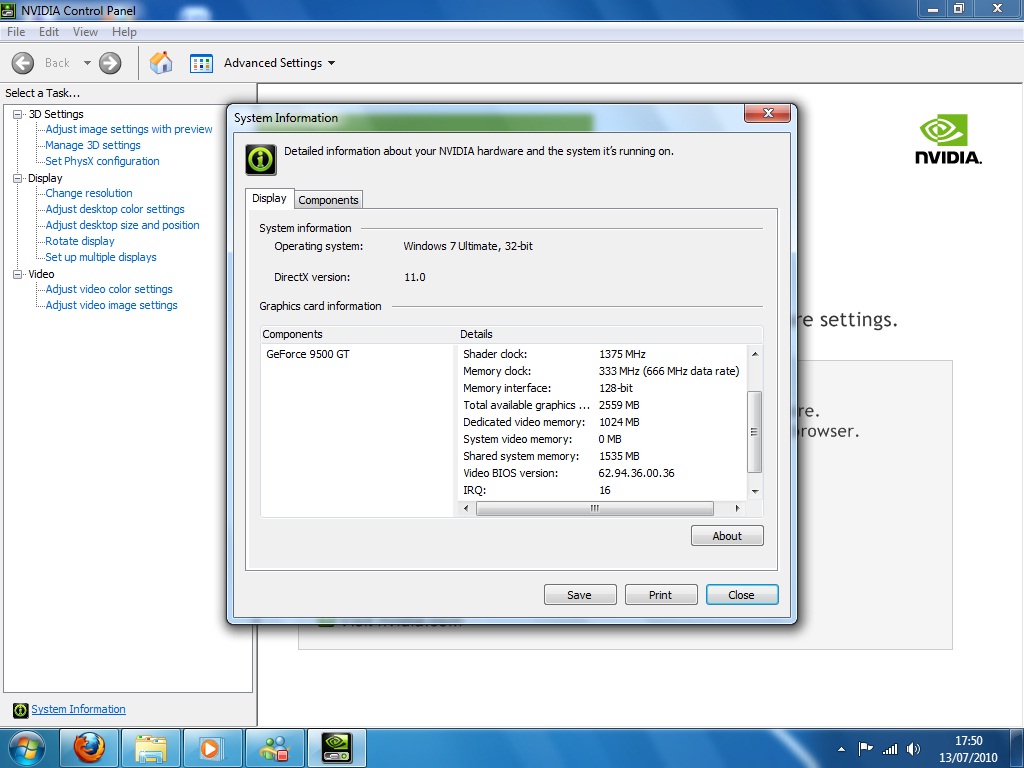Close the System Information dialog with X
This screenshot has width=1024, height=768.
tap(767, 113)
